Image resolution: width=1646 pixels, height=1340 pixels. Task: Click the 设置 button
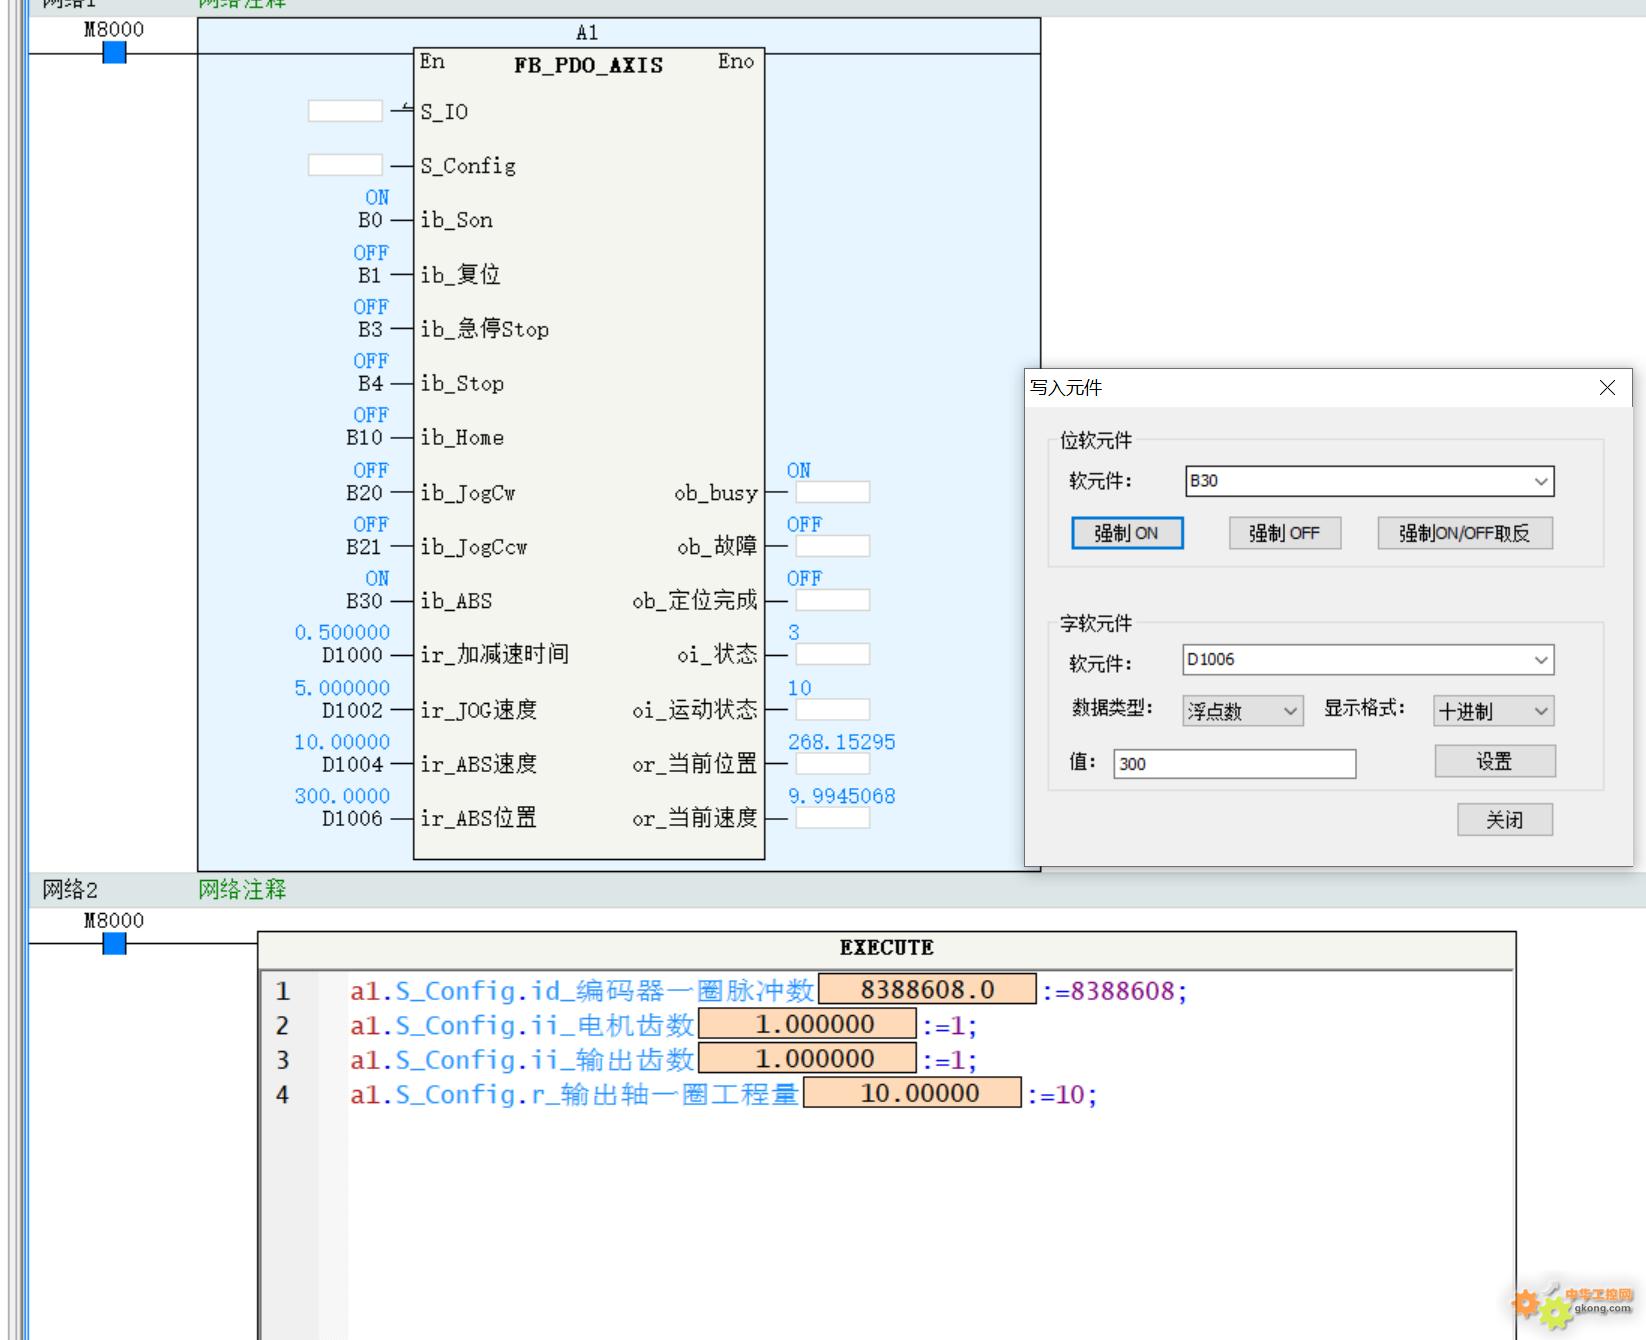pyautogui.click(x=1495, y=761)
